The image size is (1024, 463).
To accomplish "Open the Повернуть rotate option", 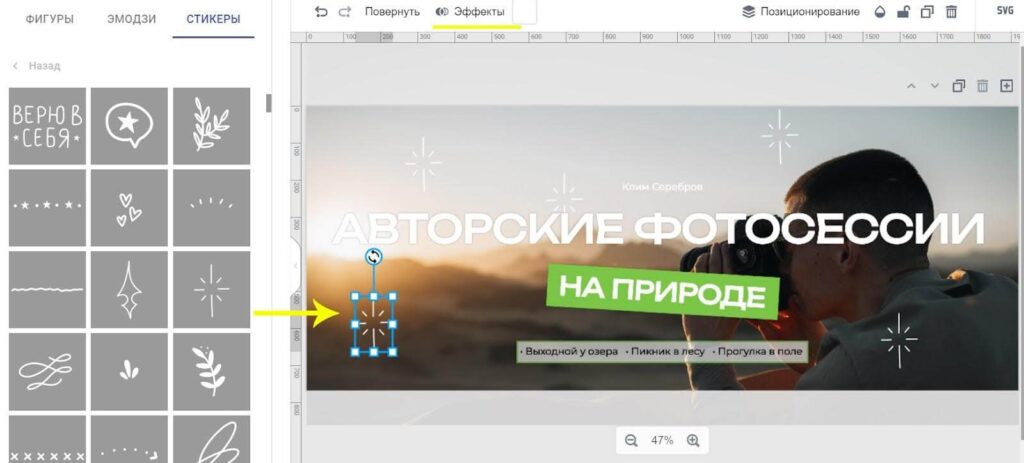I will pyautogui.click(x=392, y=12).
